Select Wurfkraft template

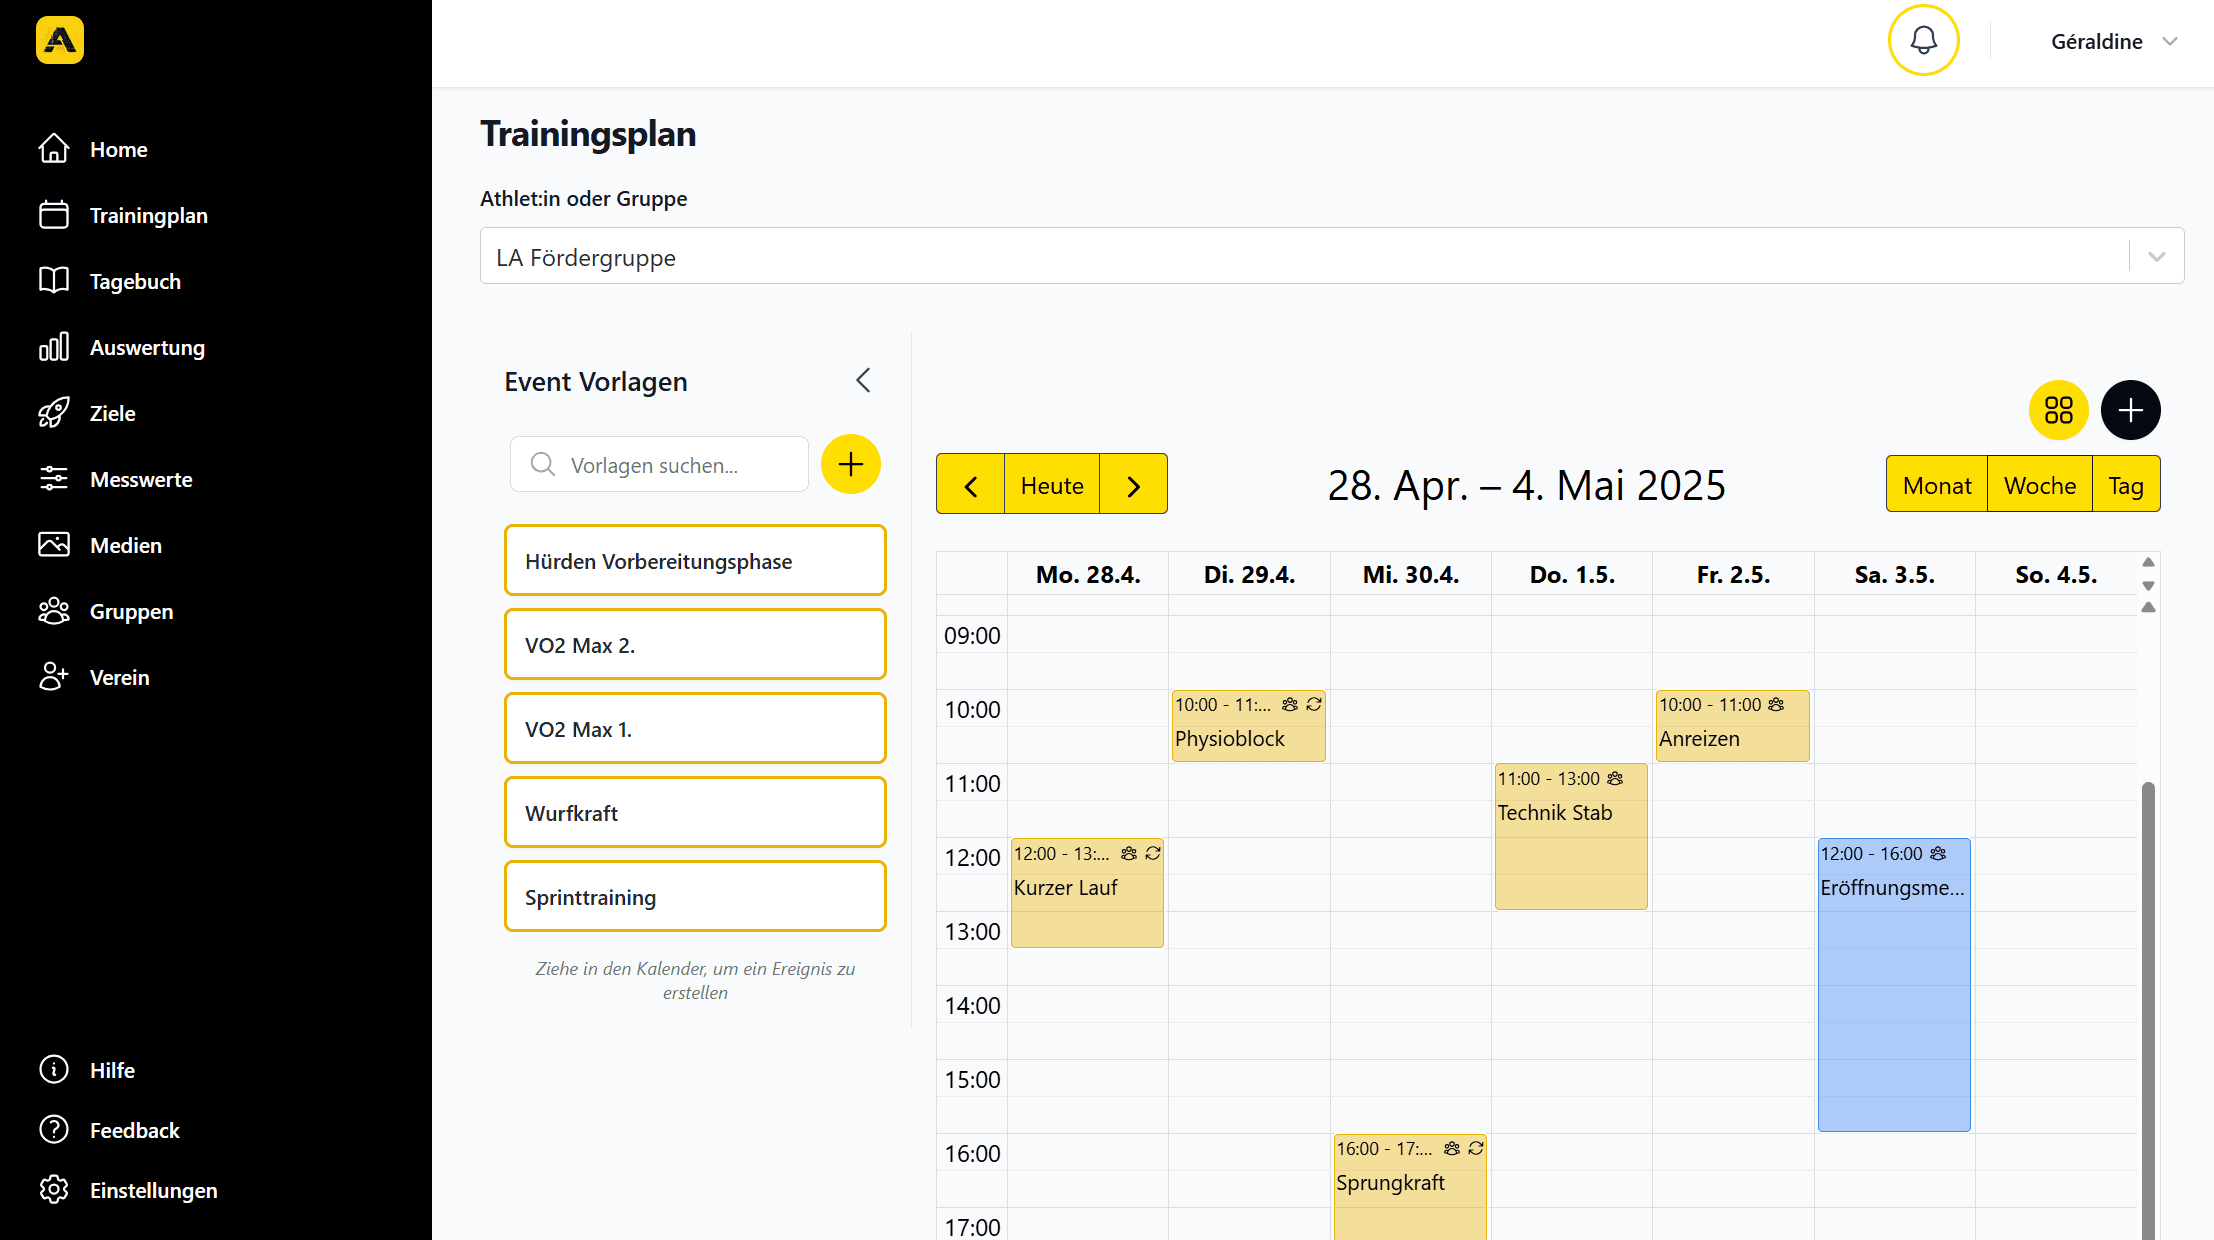click(x=695, y=812)
